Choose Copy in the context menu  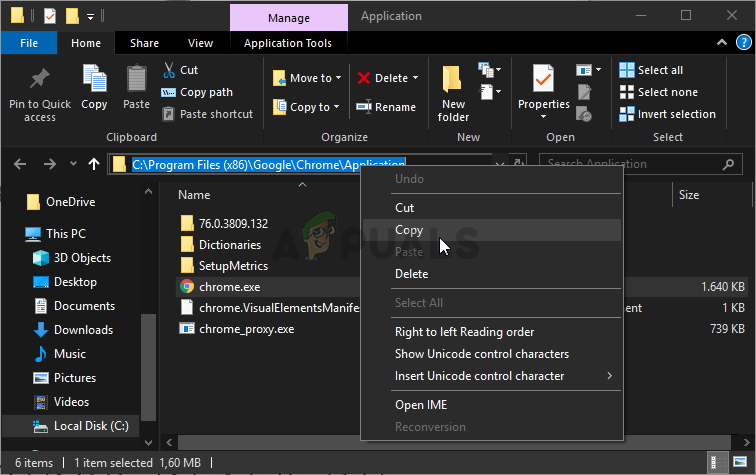pyautogui.click(x=492, y=230)
